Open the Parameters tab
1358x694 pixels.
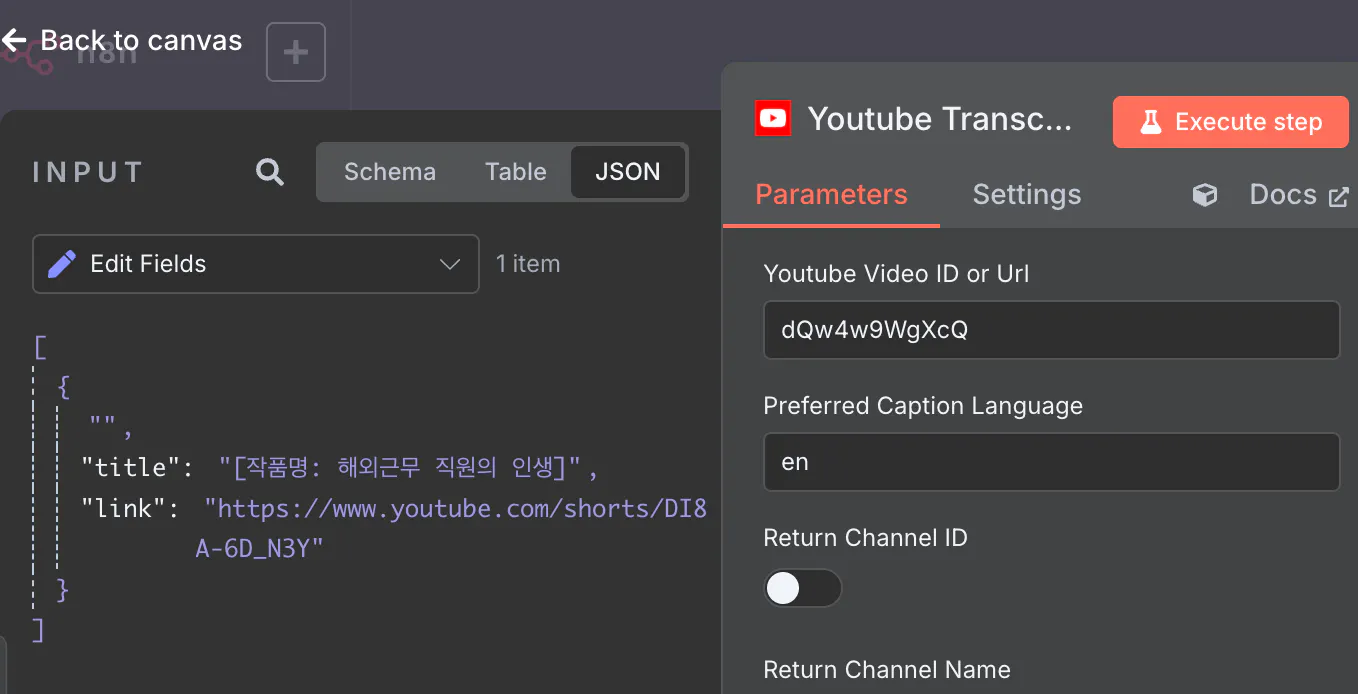click(831, 195)
